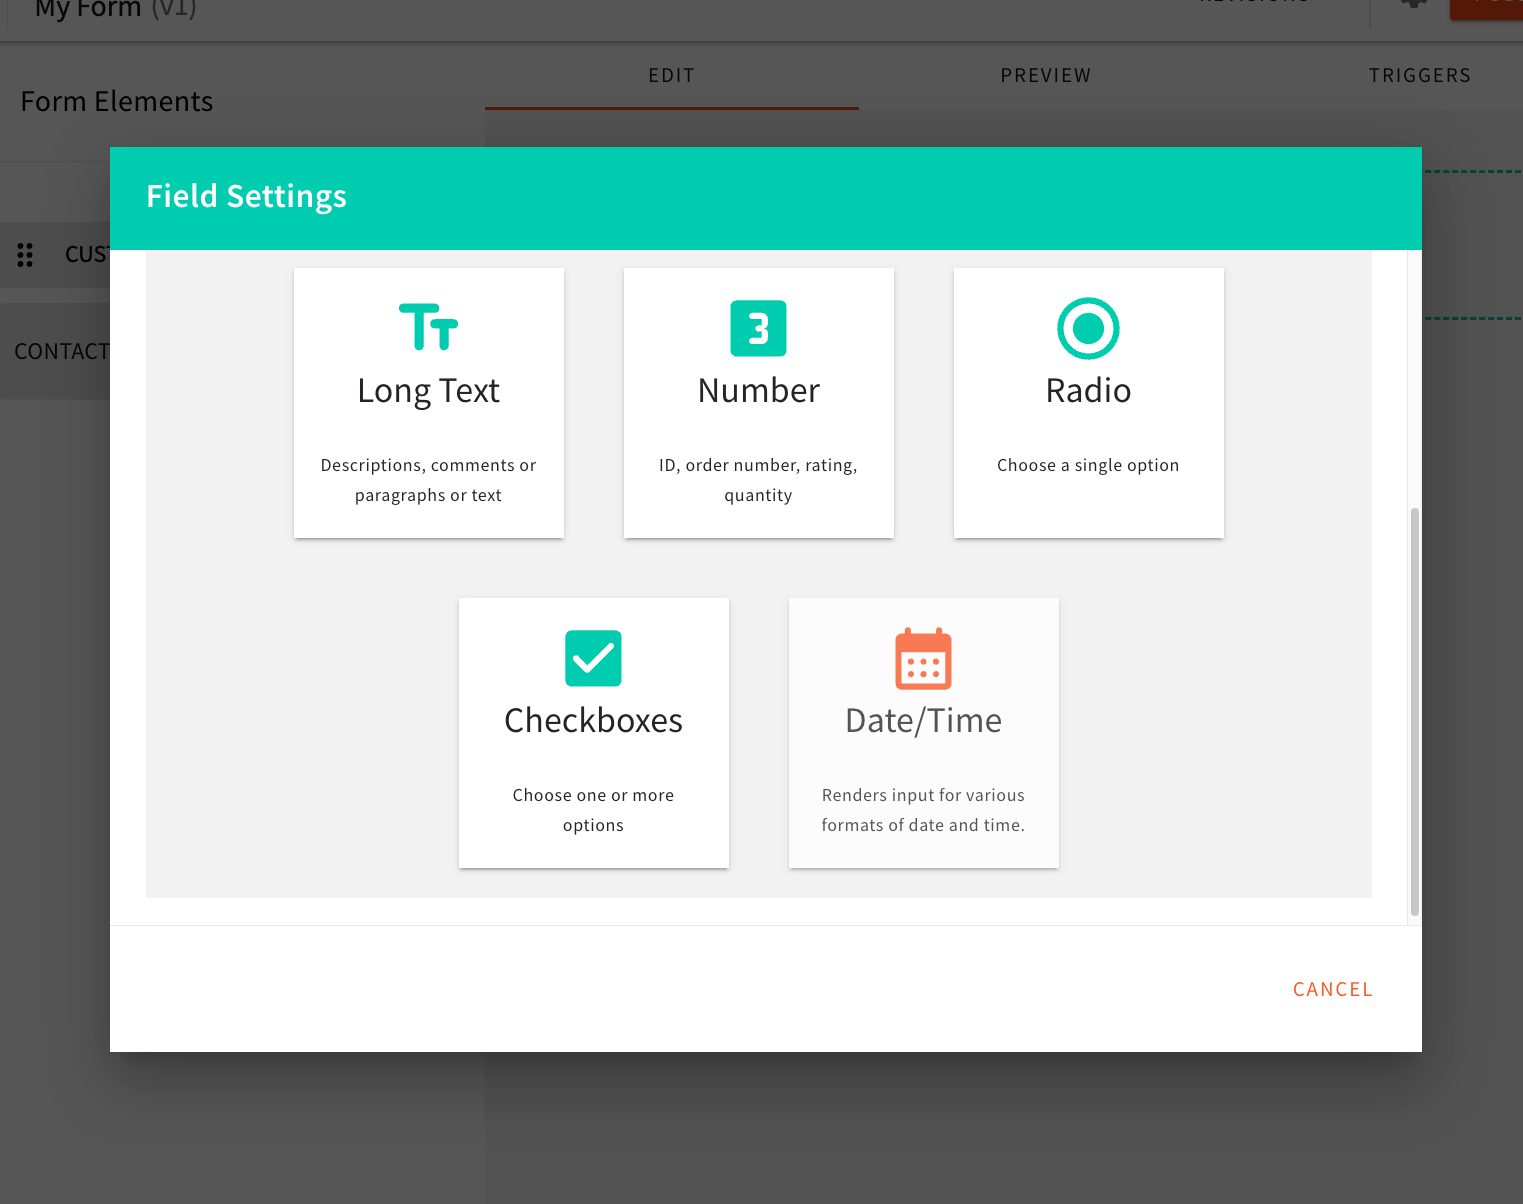Pick the 'Choose a single option' description

click(x=1088, y=465)
